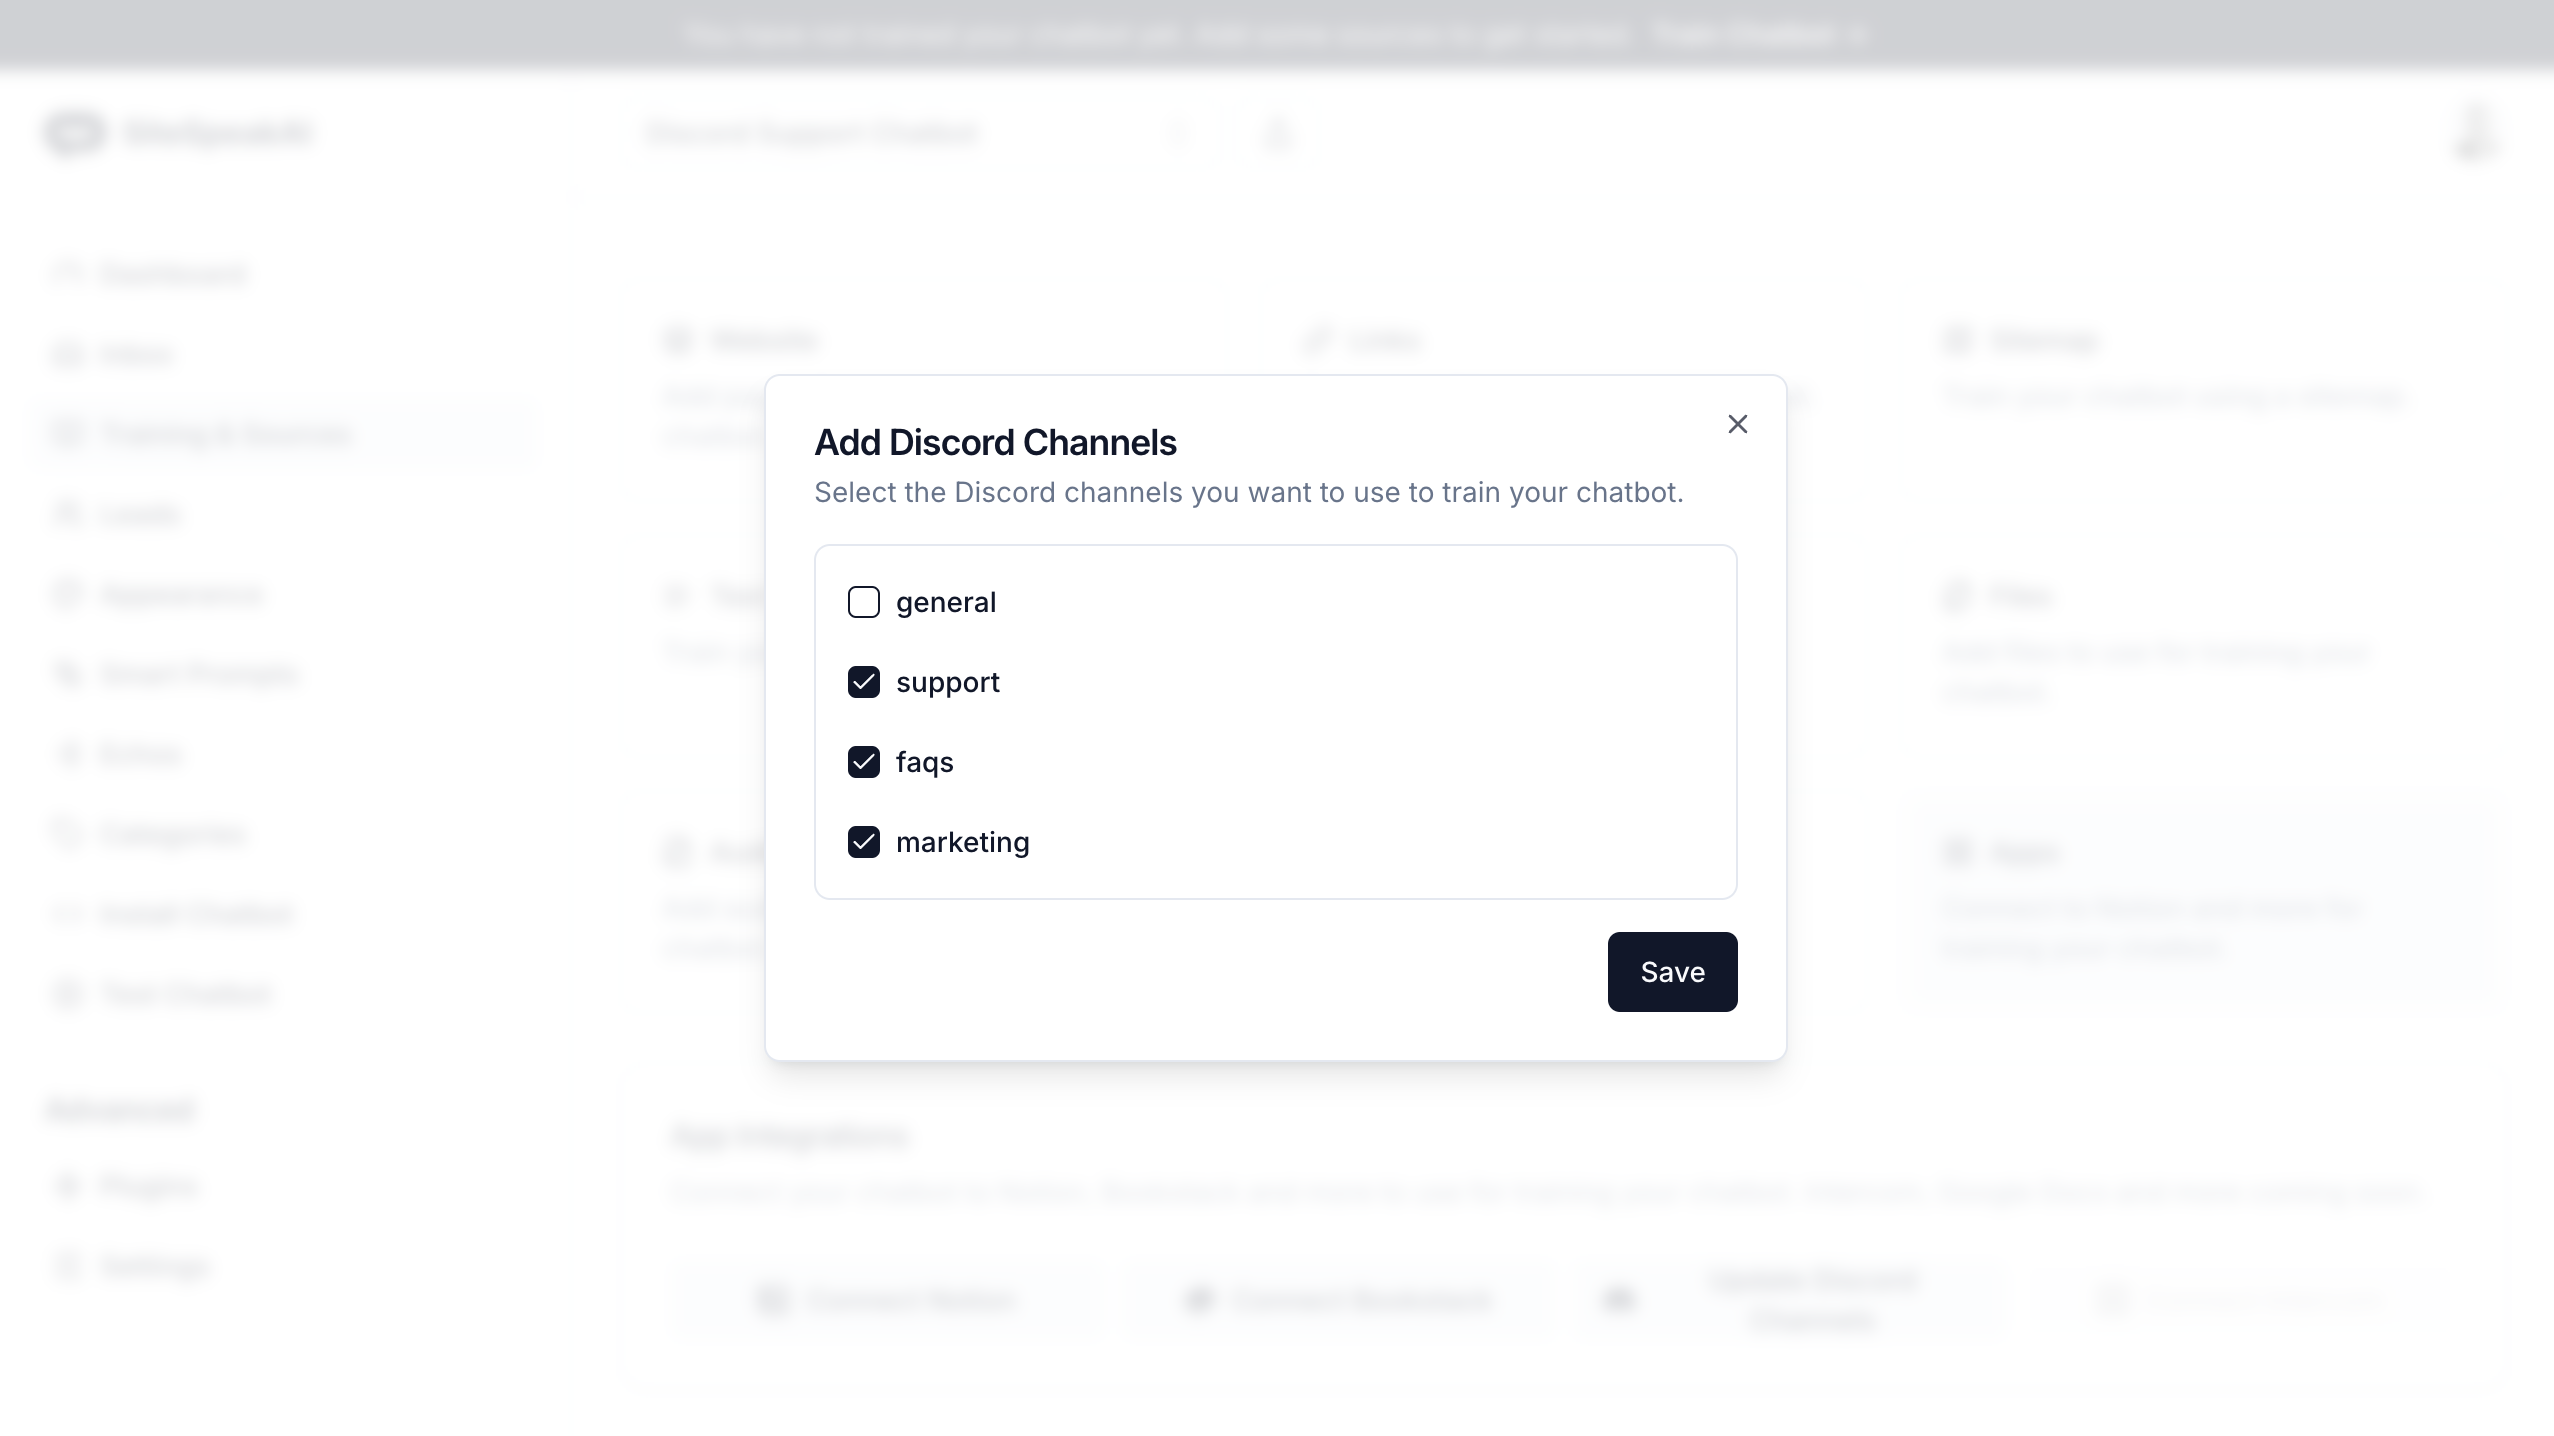This screenshot has height=1436, width=2554.
Task: Click the Plugins icon under Advanced
Action: [68, 1186]
